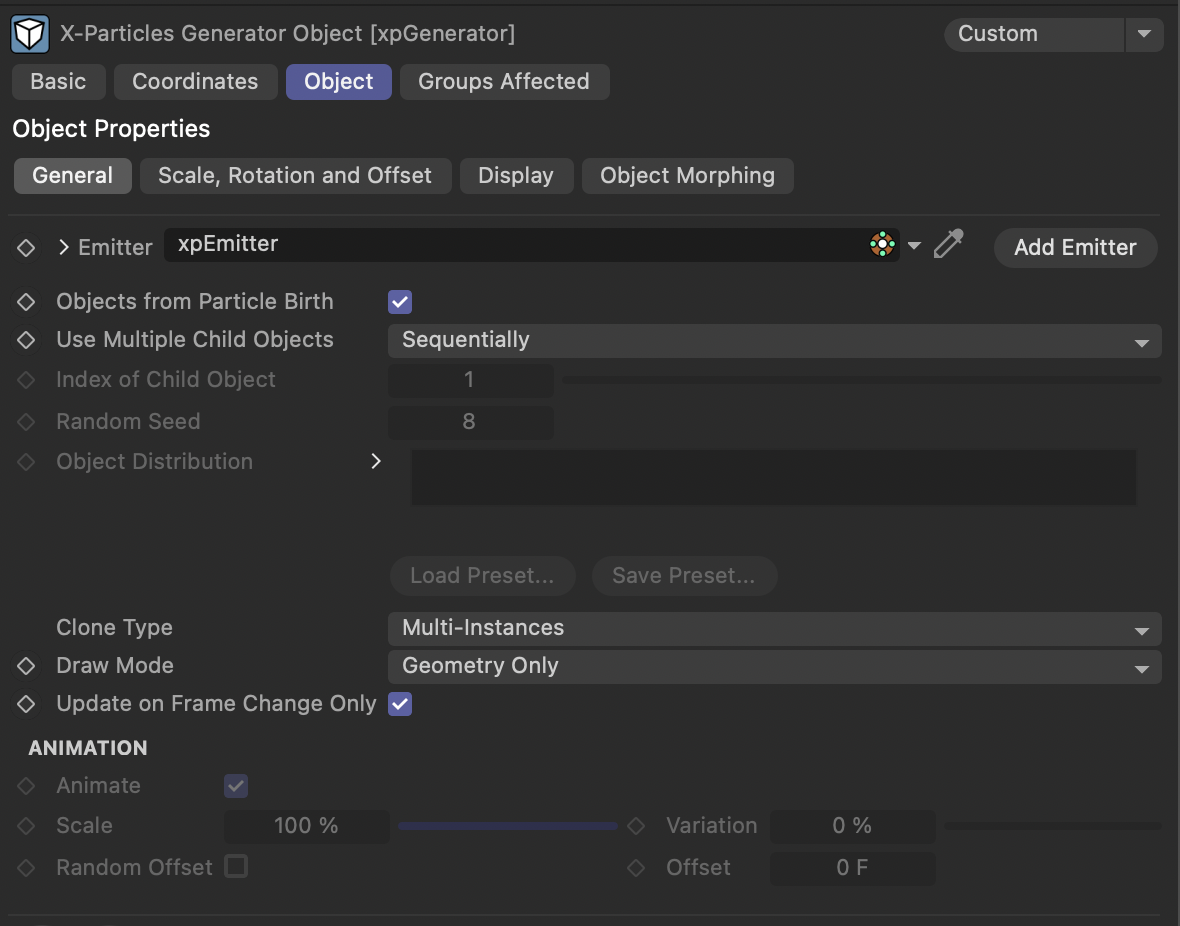Click the Index of Child Object value field
Image resolution: width=1180 pixels, height=926 pixels.
470,380
